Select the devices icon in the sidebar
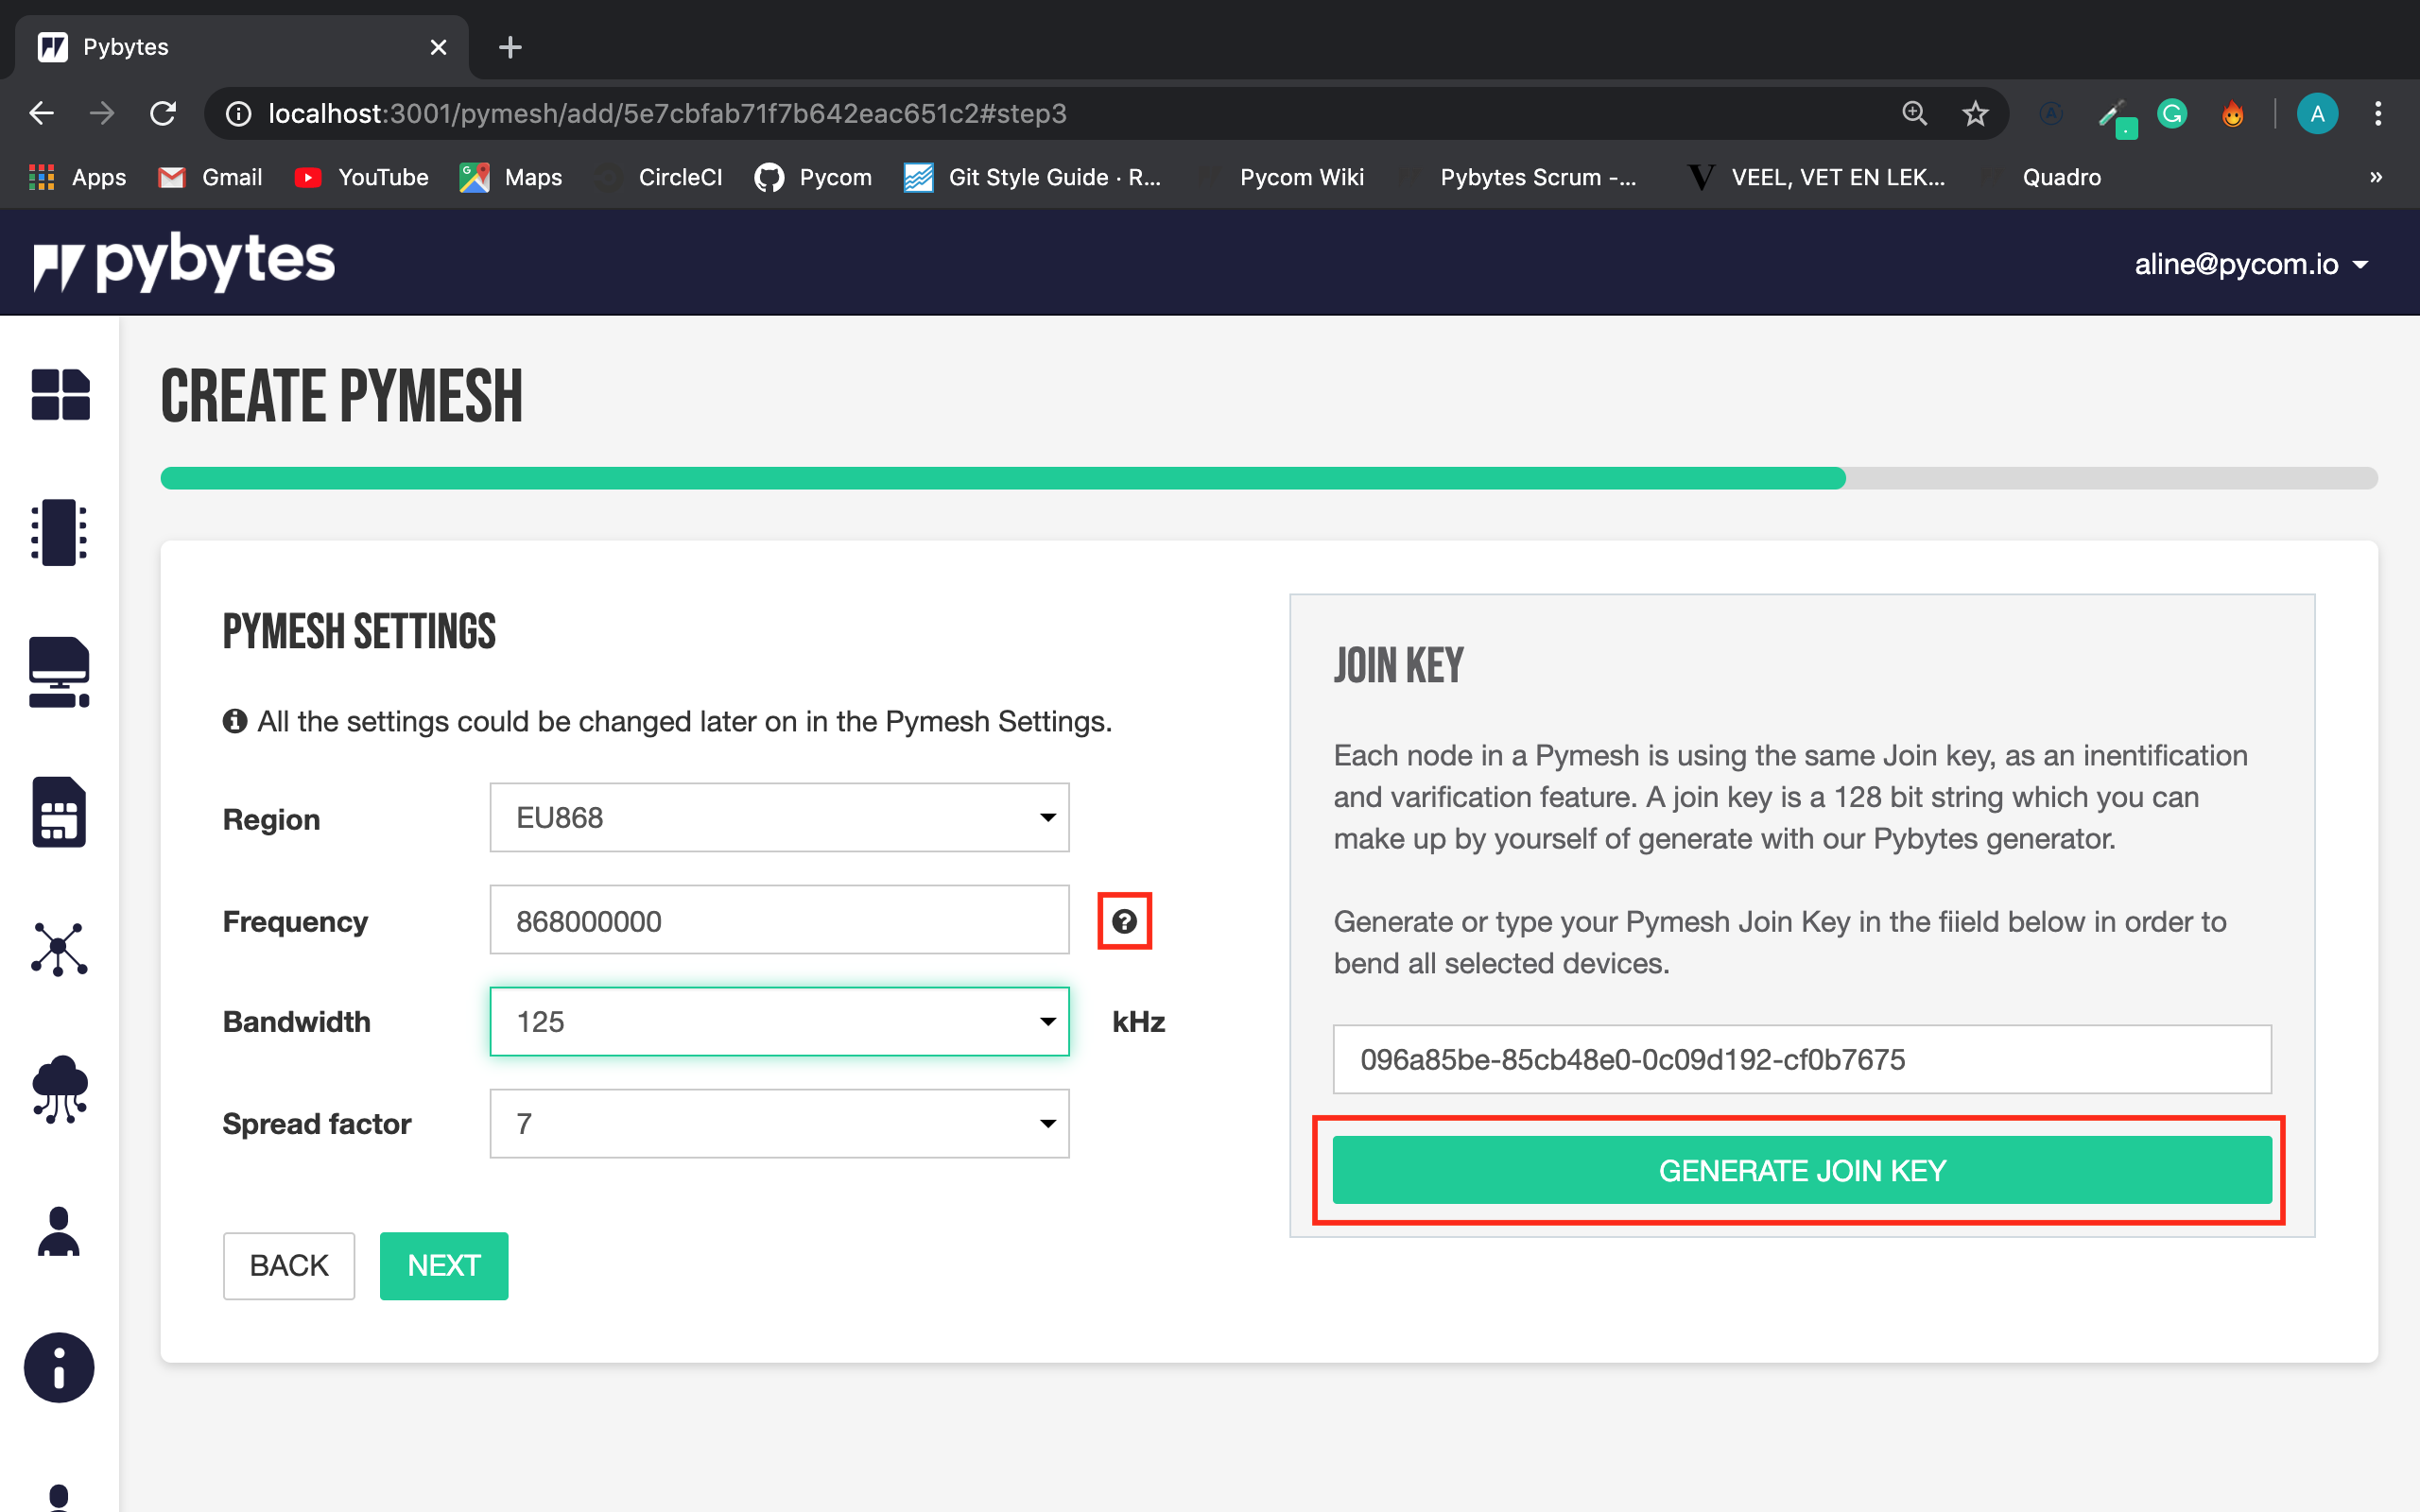Screen dimensions: 2420x1512 (57, 532)
